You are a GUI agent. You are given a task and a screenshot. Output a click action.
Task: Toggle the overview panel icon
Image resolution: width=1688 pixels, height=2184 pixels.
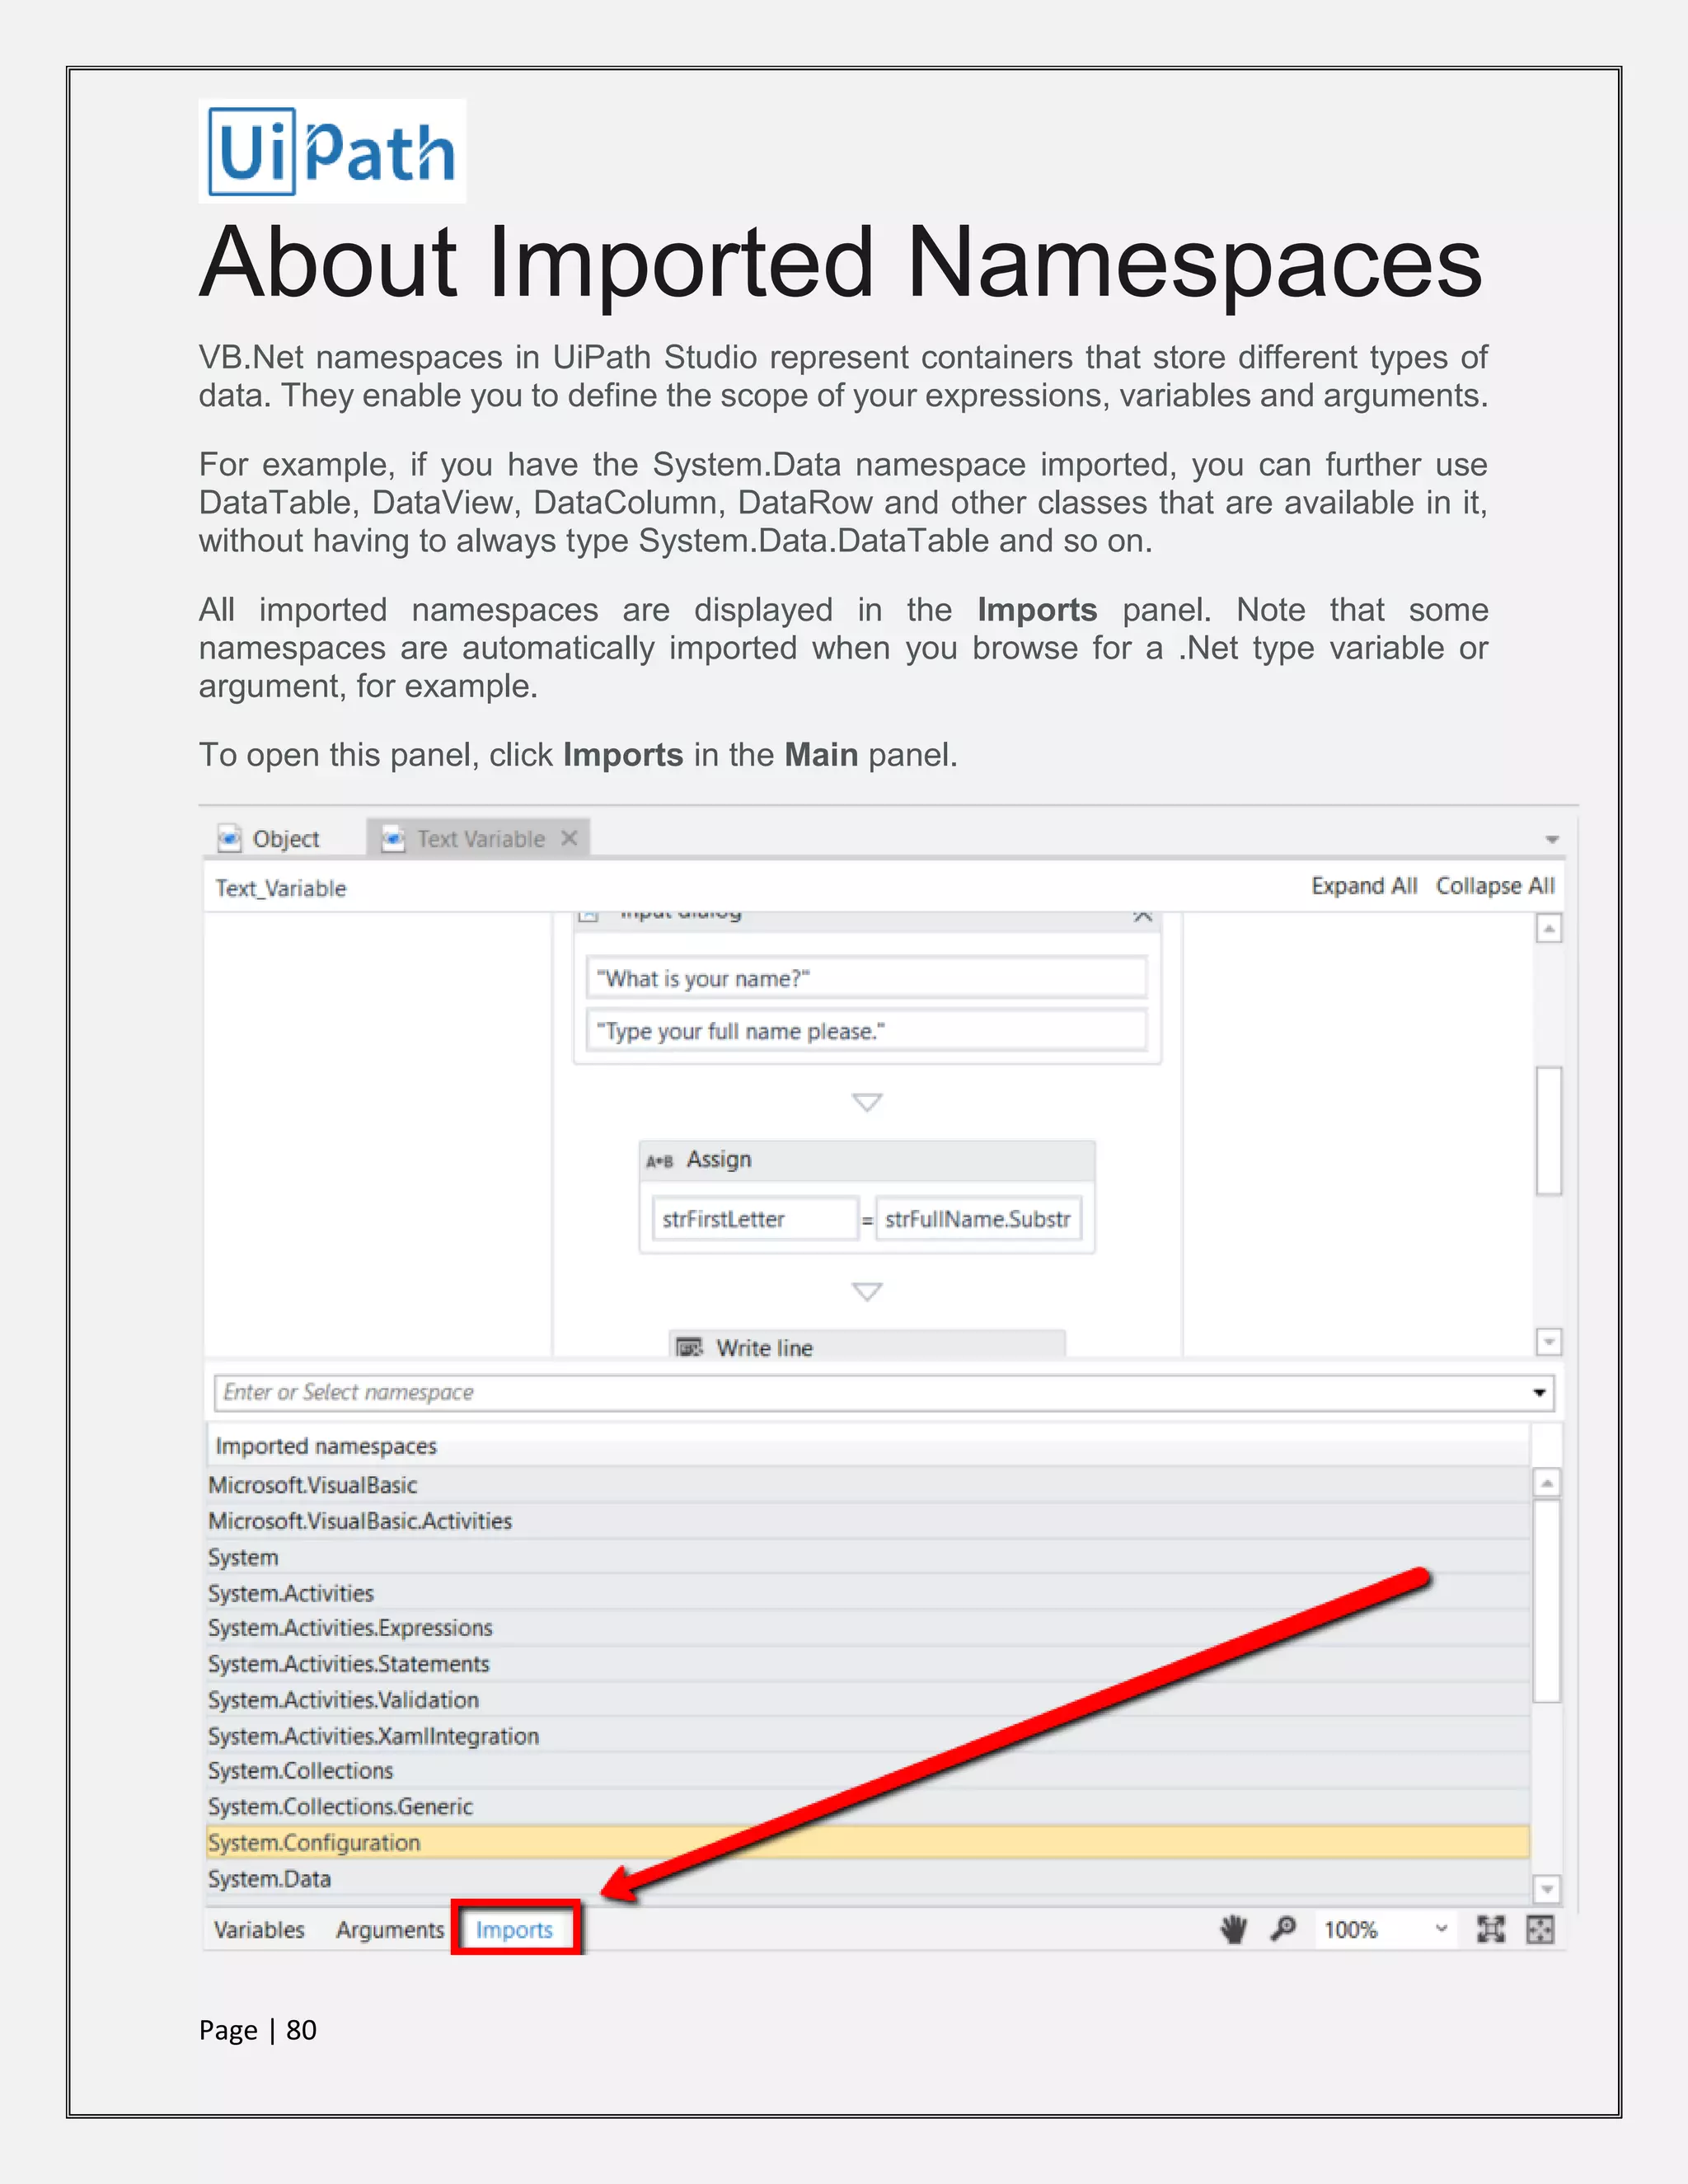coord(1540,1929)
